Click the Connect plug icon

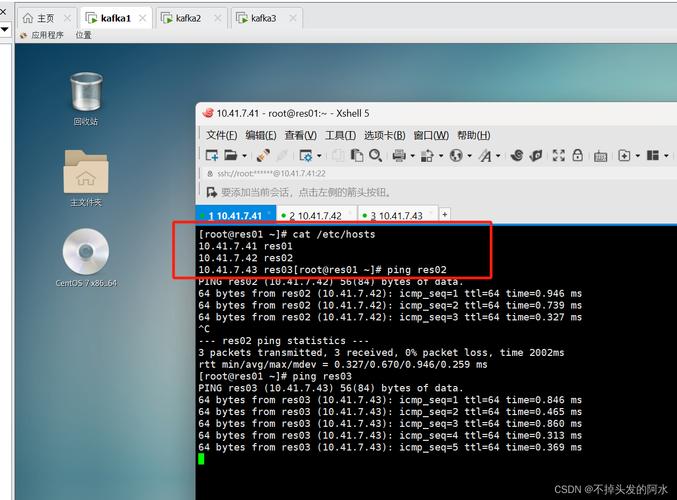[263, 155]
